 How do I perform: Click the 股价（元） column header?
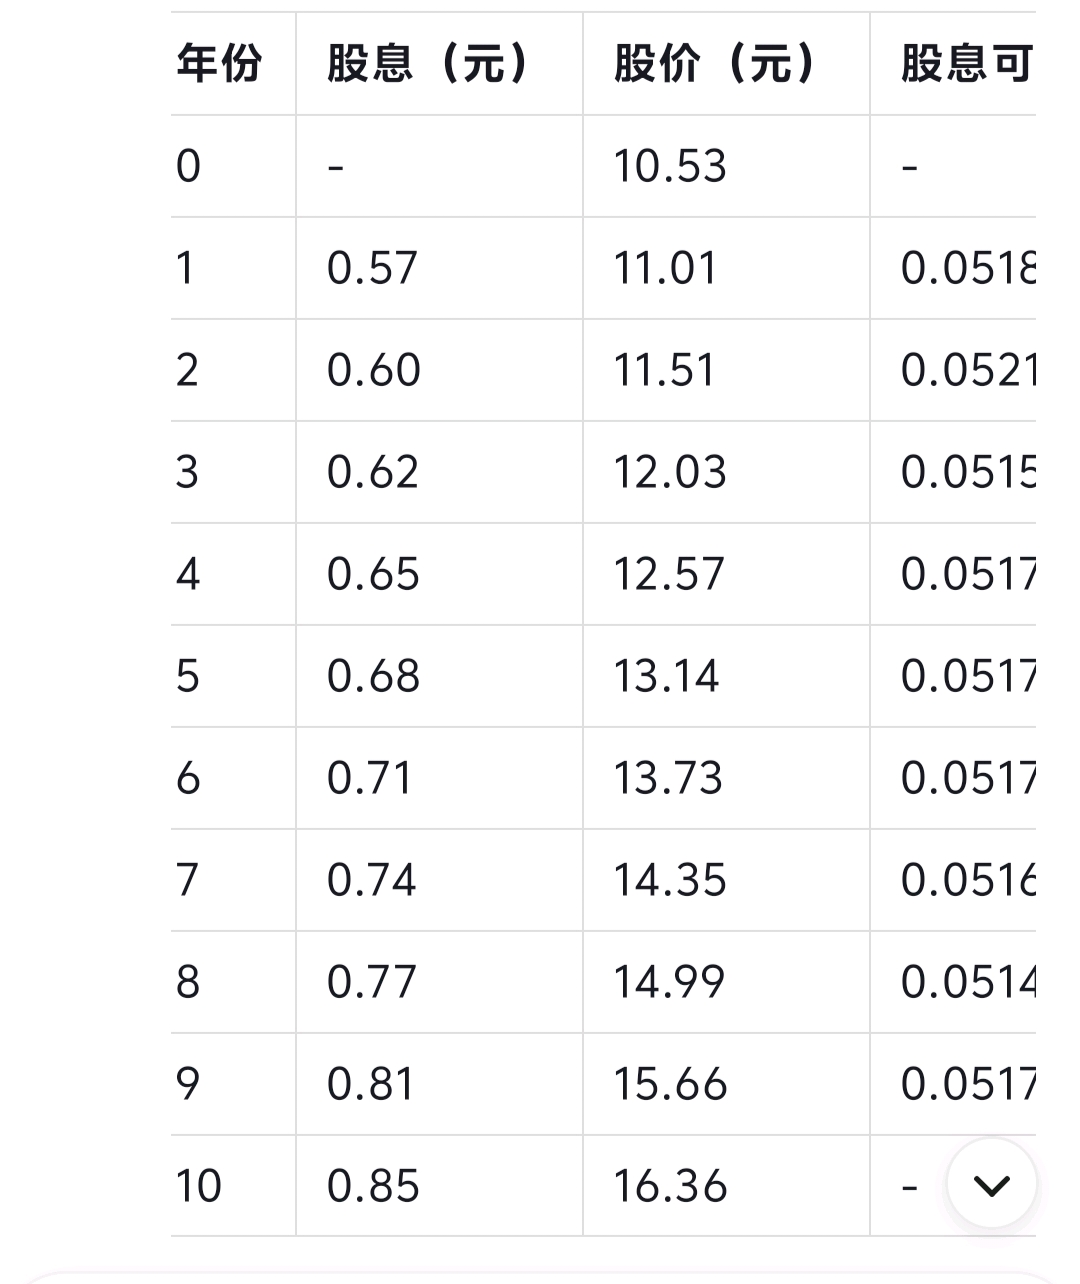click(x=715, y=64)
